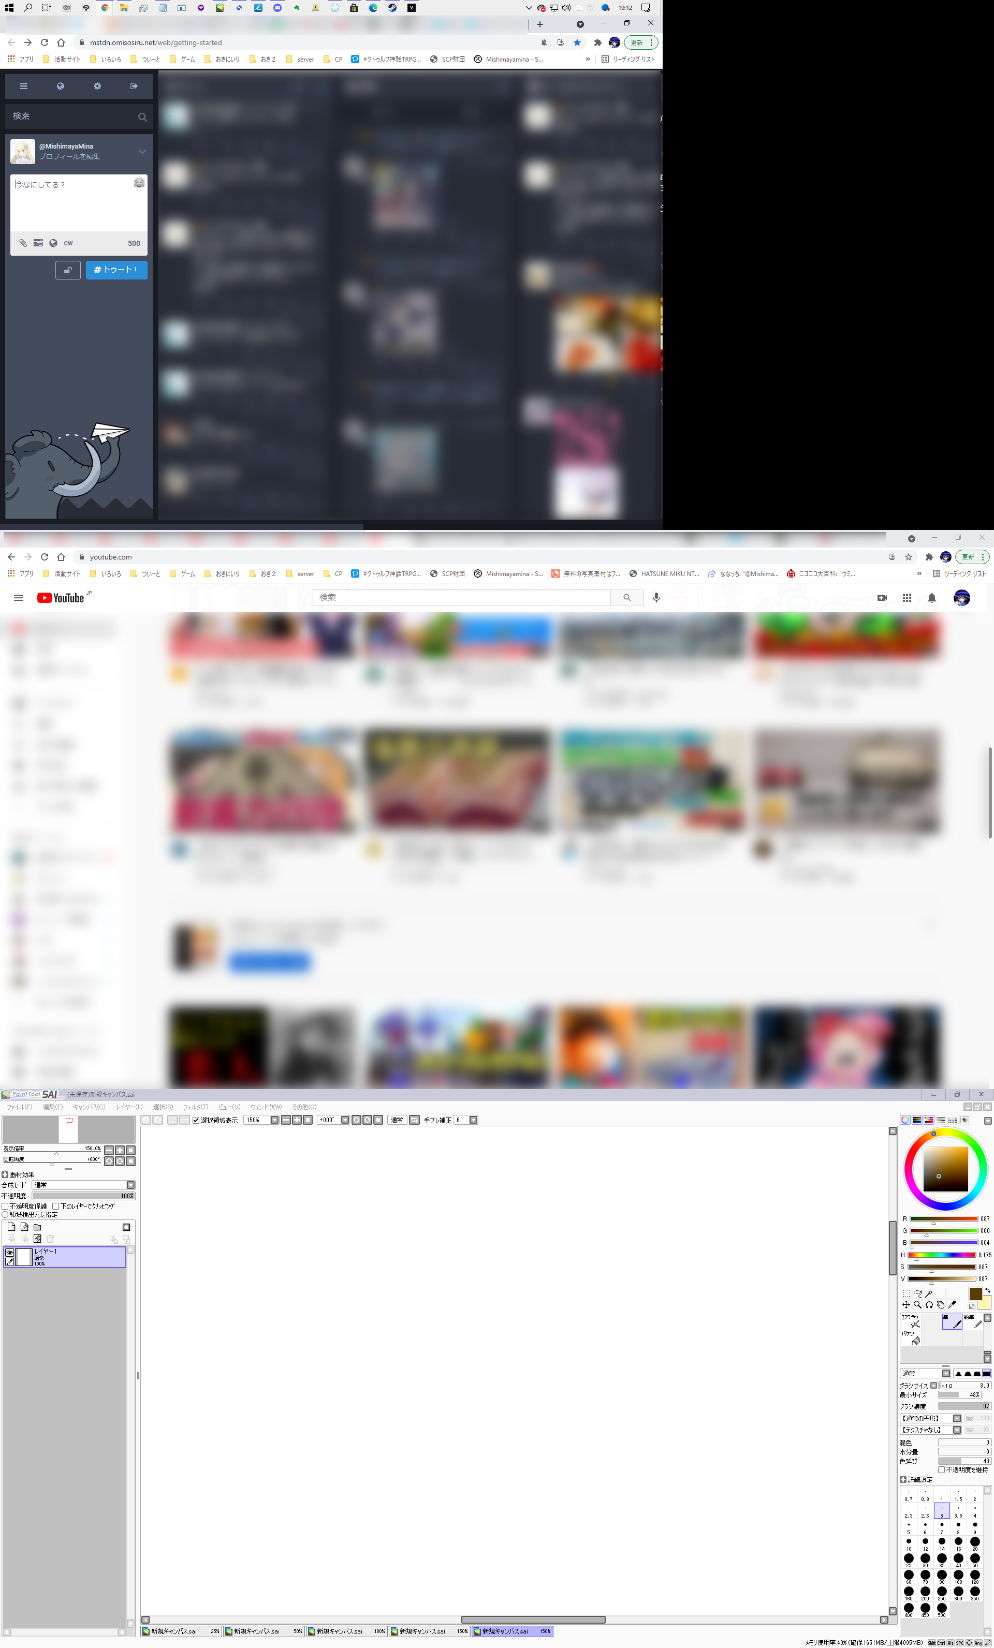994x1648 pixels.
Task: Open the 手ブレ補正 stabilizer dropdown
Action: 474,1120
